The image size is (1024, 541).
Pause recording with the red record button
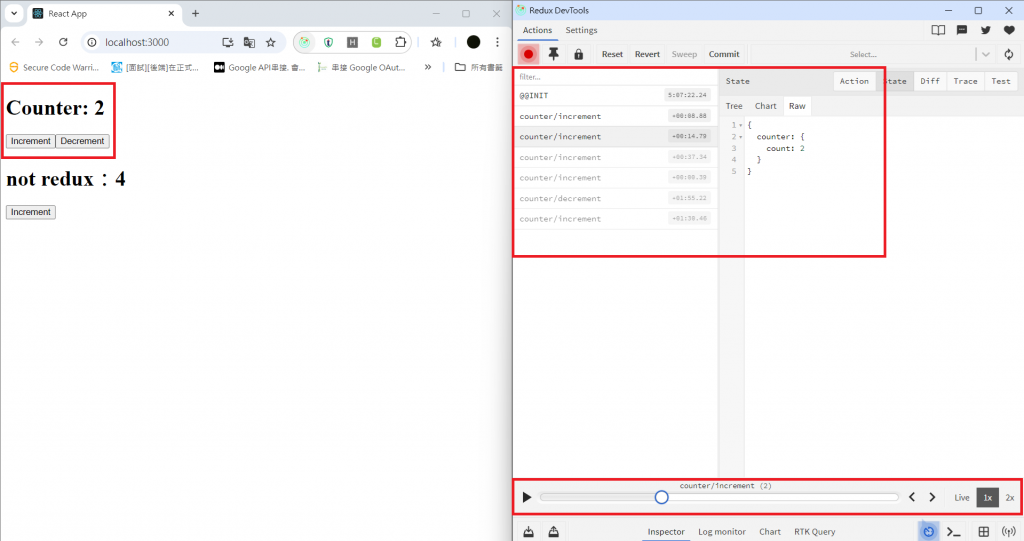tap(528, 54)
